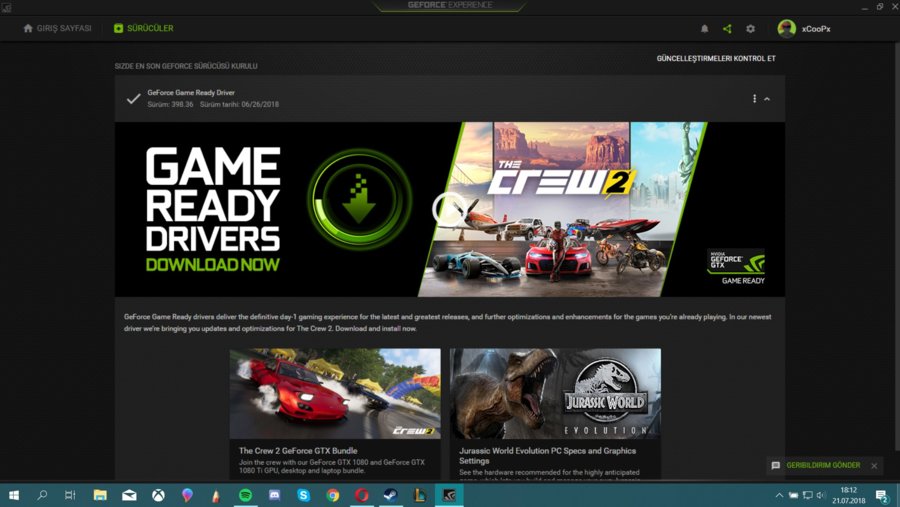Image resolution: width=900 pixels, height=507 pixels.
Task: Click the Sürüm tarihi 06/26/2018 text
Action: tap(239, 105)
